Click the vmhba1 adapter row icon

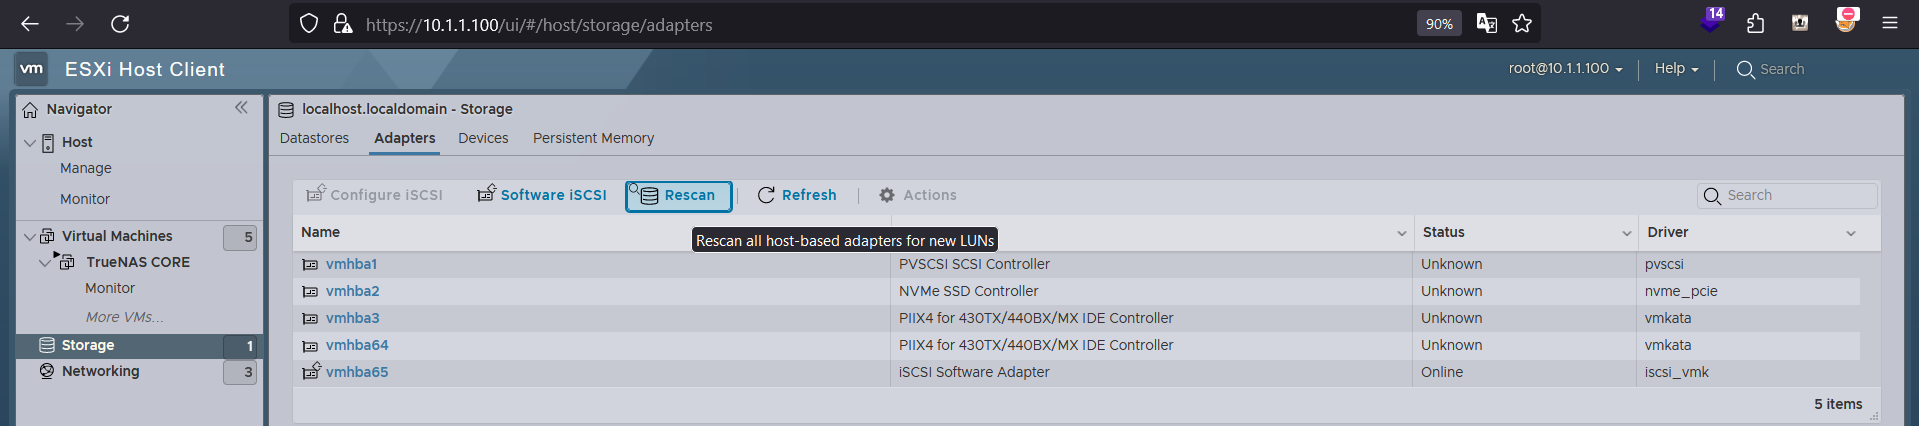[310, 265]
